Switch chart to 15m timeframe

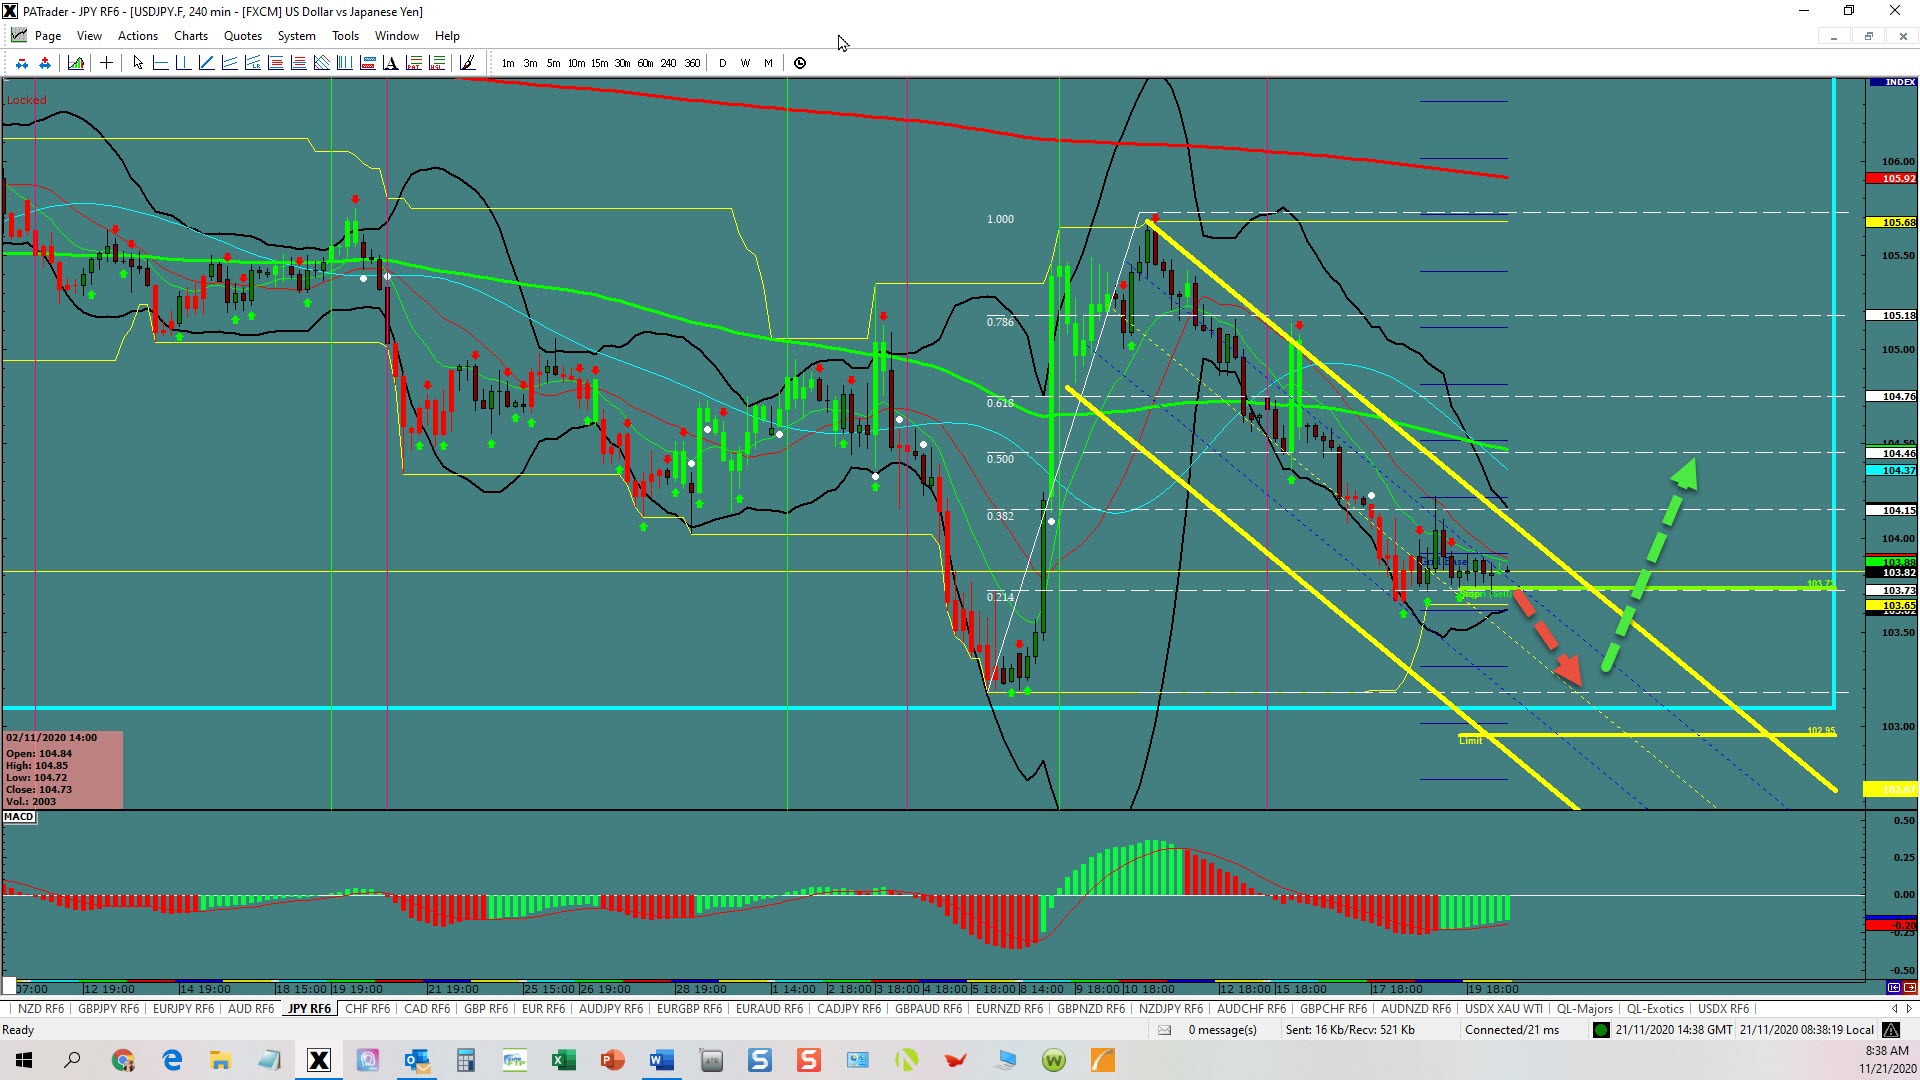coord(599,63)
